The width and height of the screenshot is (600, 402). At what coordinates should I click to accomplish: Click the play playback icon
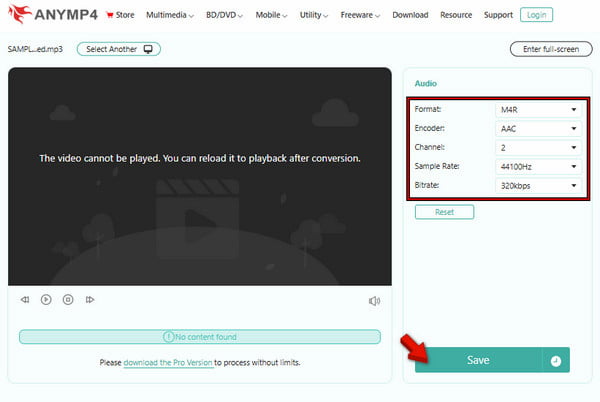pos(46,299)
